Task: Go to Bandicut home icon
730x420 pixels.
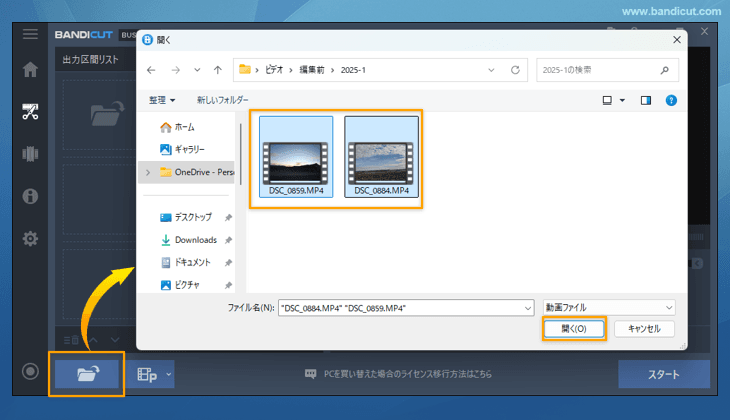Action: [30, 69]
